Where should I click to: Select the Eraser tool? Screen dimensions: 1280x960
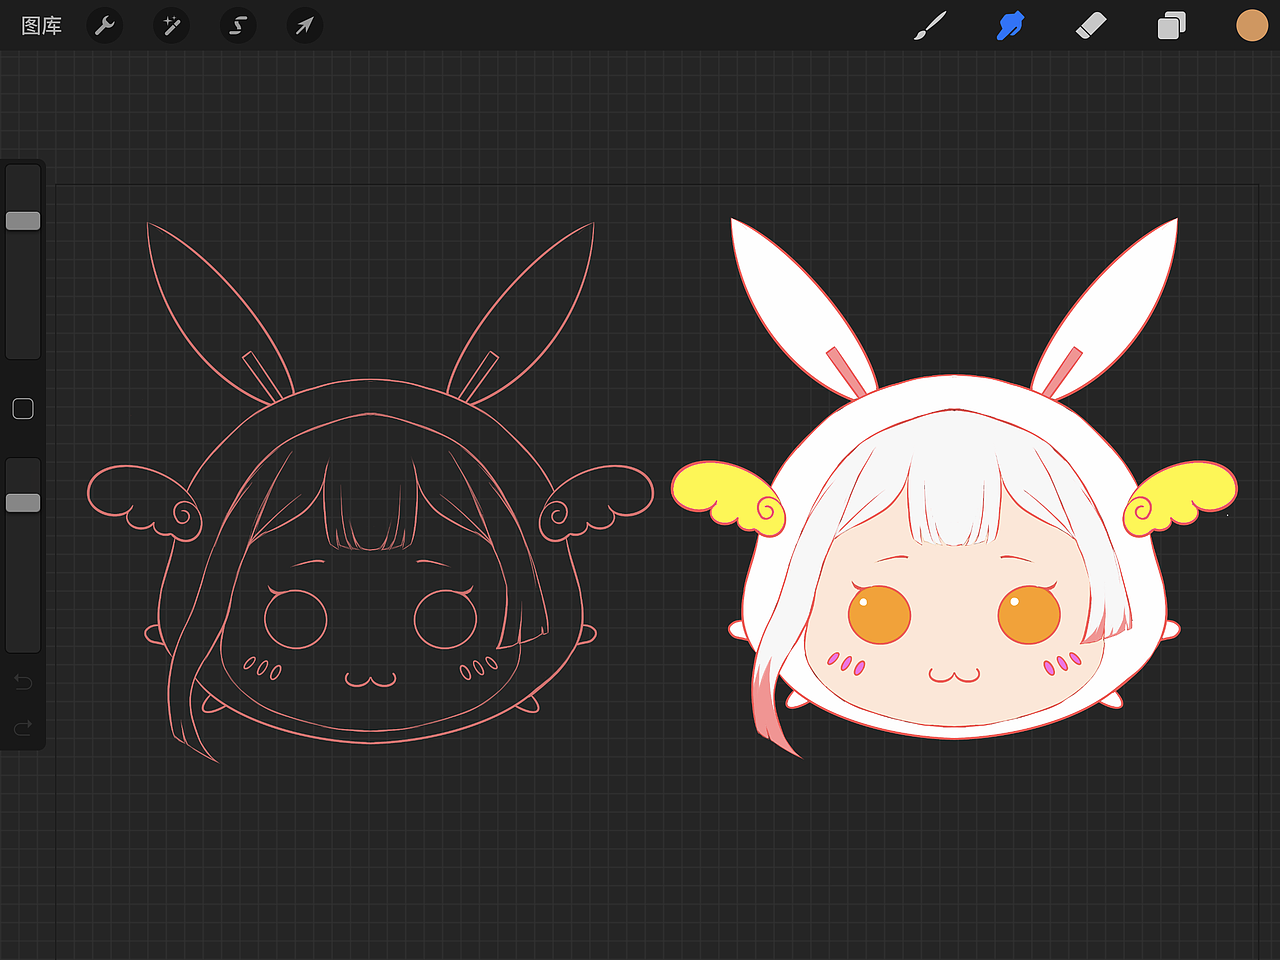tap(1091, 26)
